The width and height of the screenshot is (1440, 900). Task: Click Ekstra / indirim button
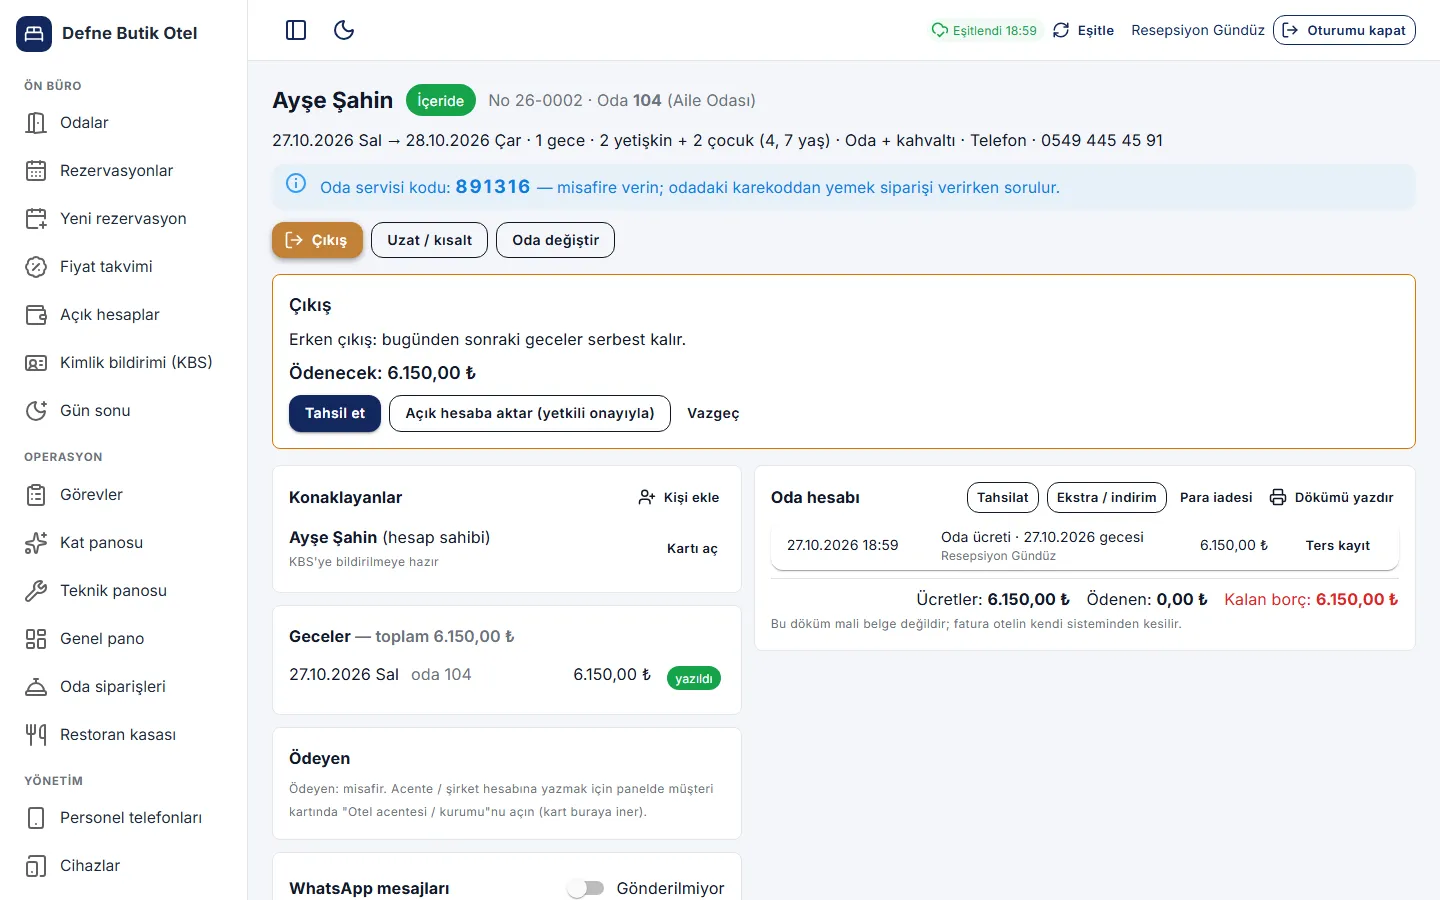(x=1106, y=497)
